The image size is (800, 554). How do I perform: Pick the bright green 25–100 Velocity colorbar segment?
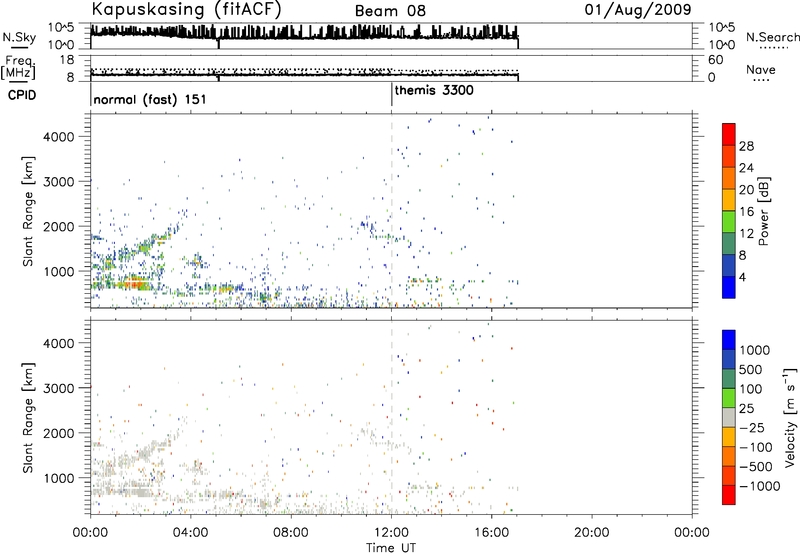pos(729,398)
